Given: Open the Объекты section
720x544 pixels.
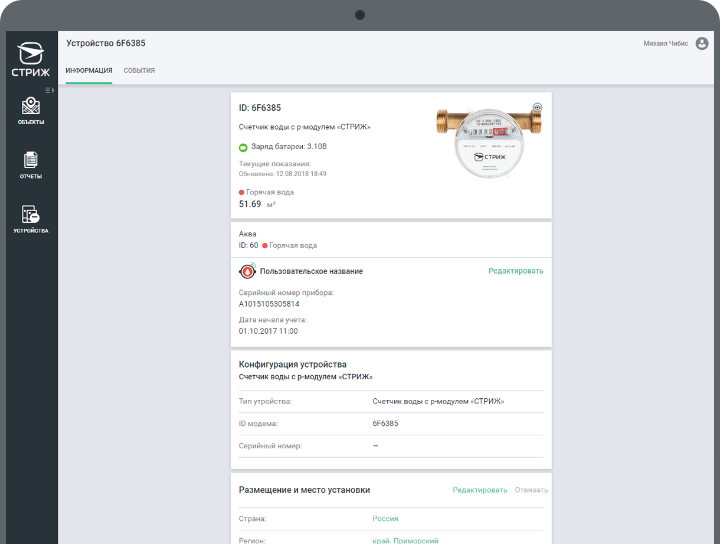Looking at the screenshot, I should (x=31, y=111).
